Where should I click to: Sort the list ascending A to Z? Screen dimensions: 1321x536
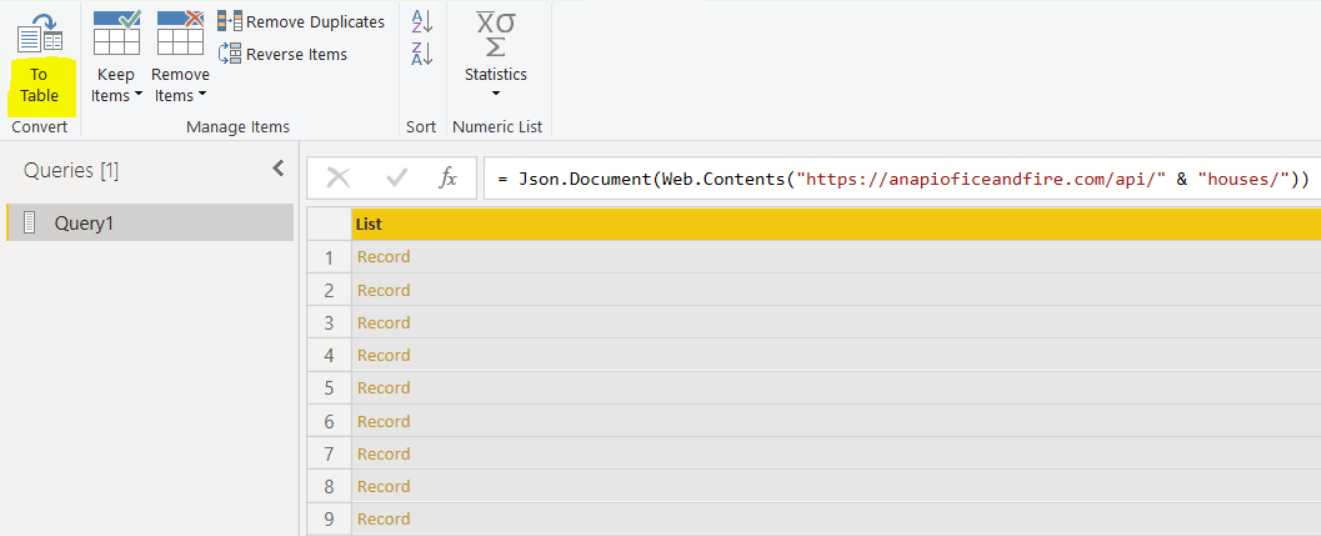click(x=422, y=22)
